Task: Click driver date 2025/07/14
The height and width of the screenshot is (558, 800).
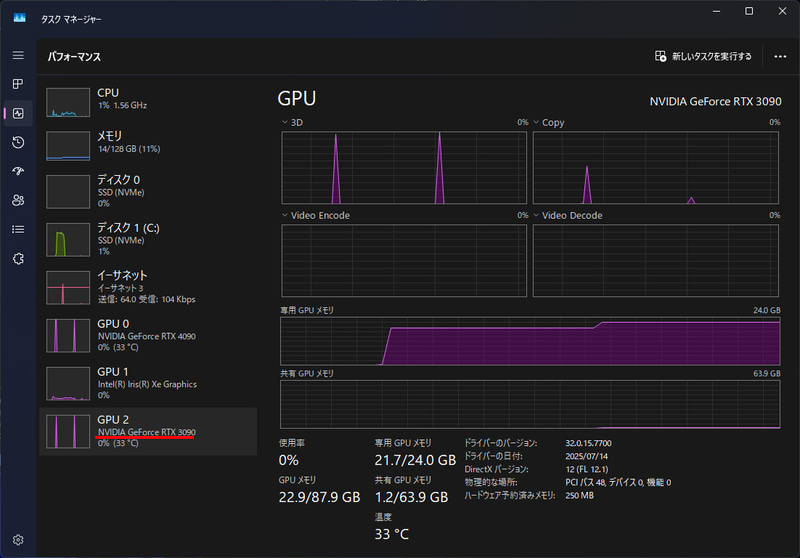Action: [x=586, y=456]
